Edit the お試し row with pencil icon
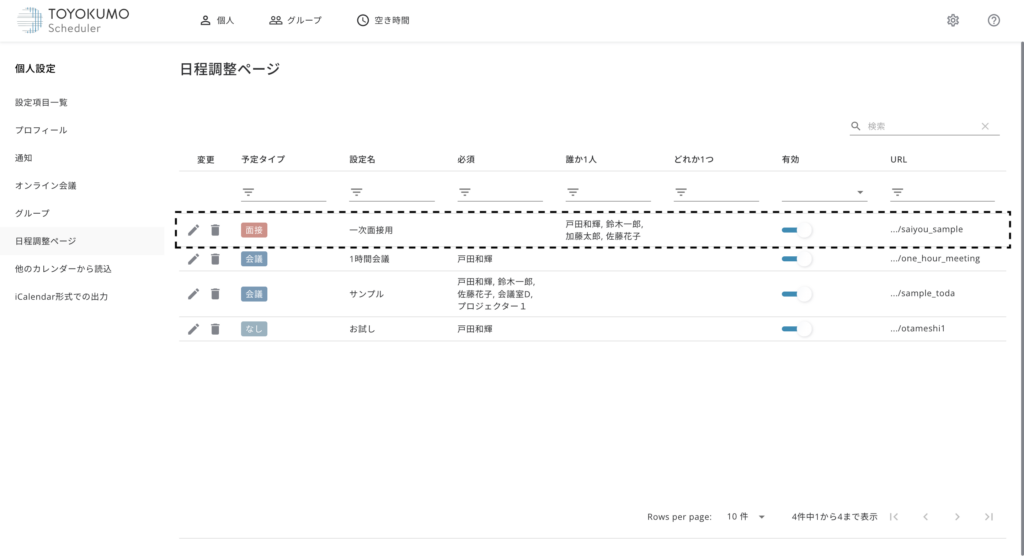 pyautogui.click(x=193, y=329)
